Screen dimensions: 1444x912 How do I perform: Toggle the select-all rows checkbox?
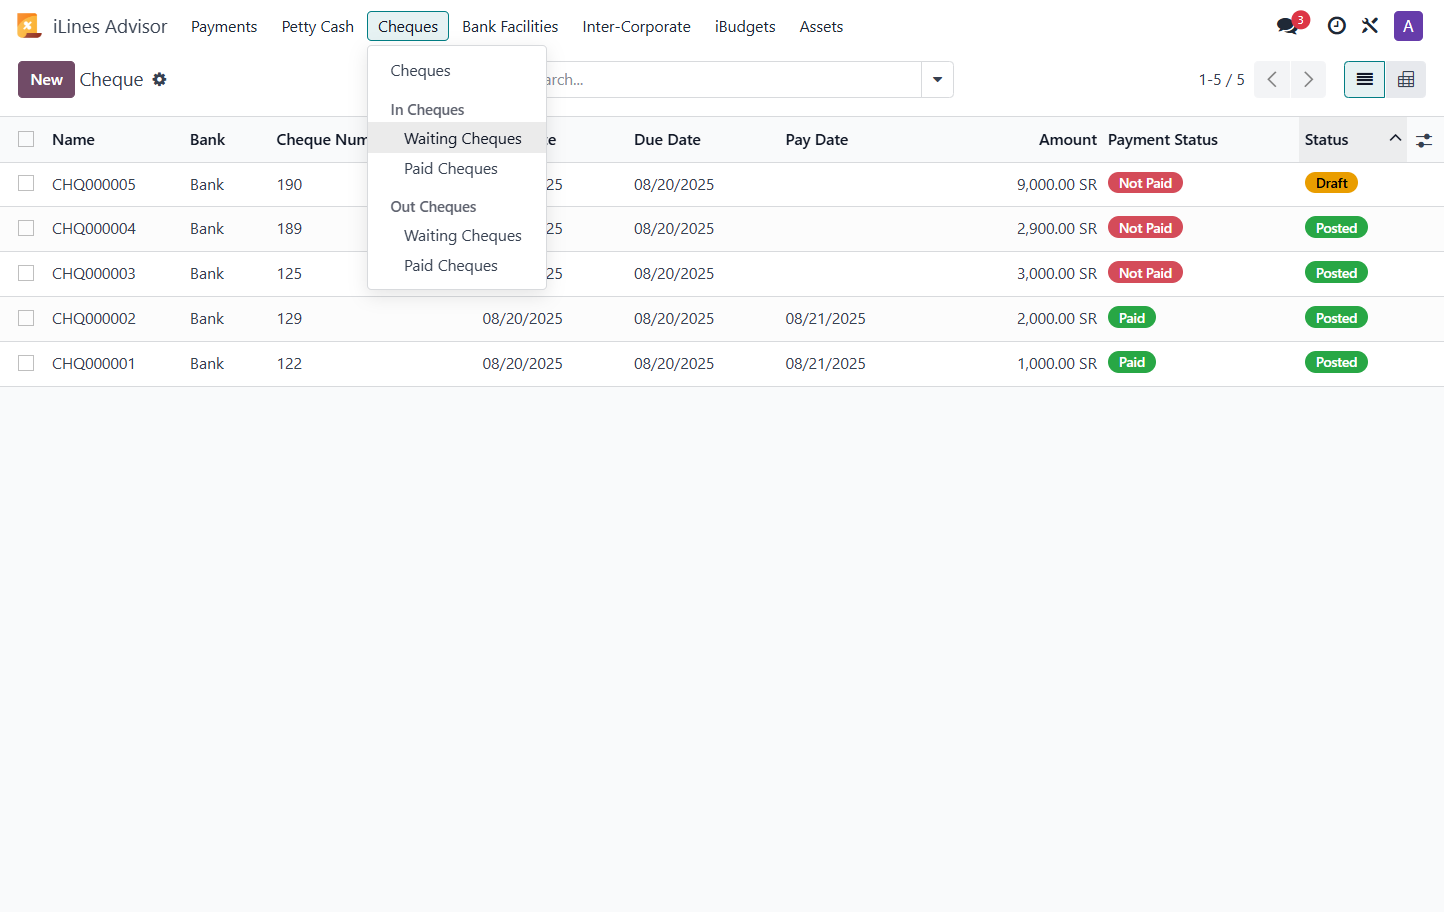click(x=26, y=139)
